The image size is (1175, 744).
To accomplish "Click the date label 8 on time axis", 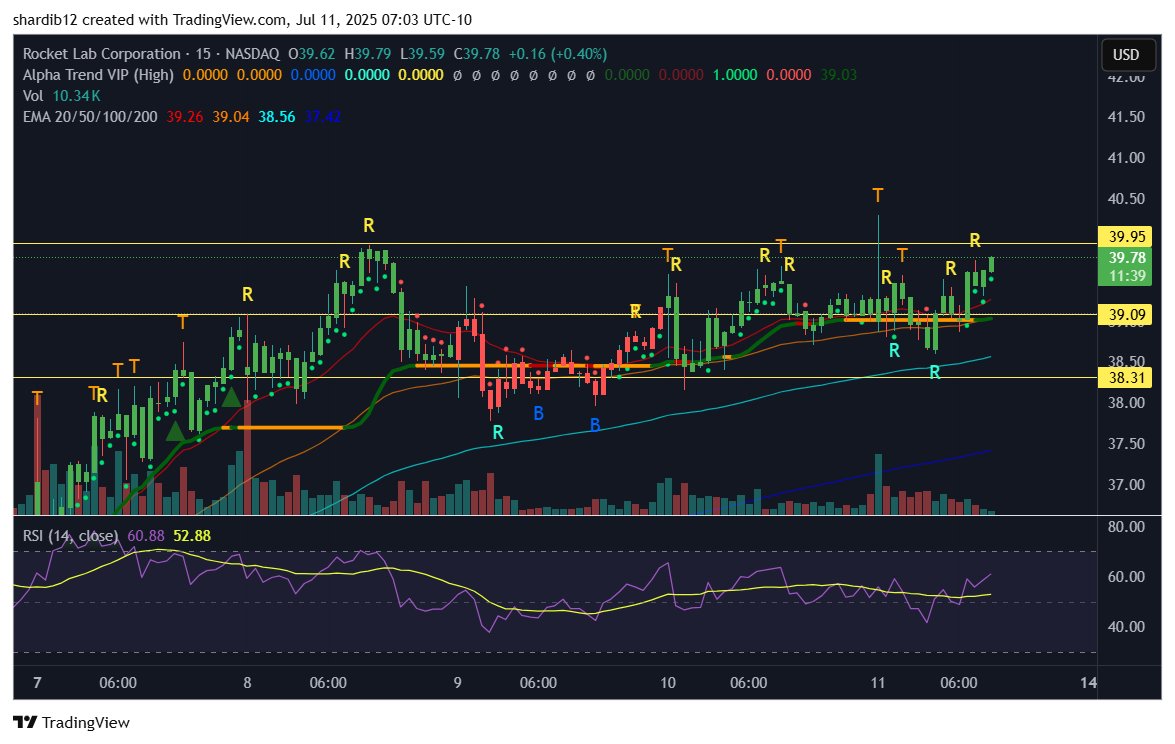I will point(247,683).
